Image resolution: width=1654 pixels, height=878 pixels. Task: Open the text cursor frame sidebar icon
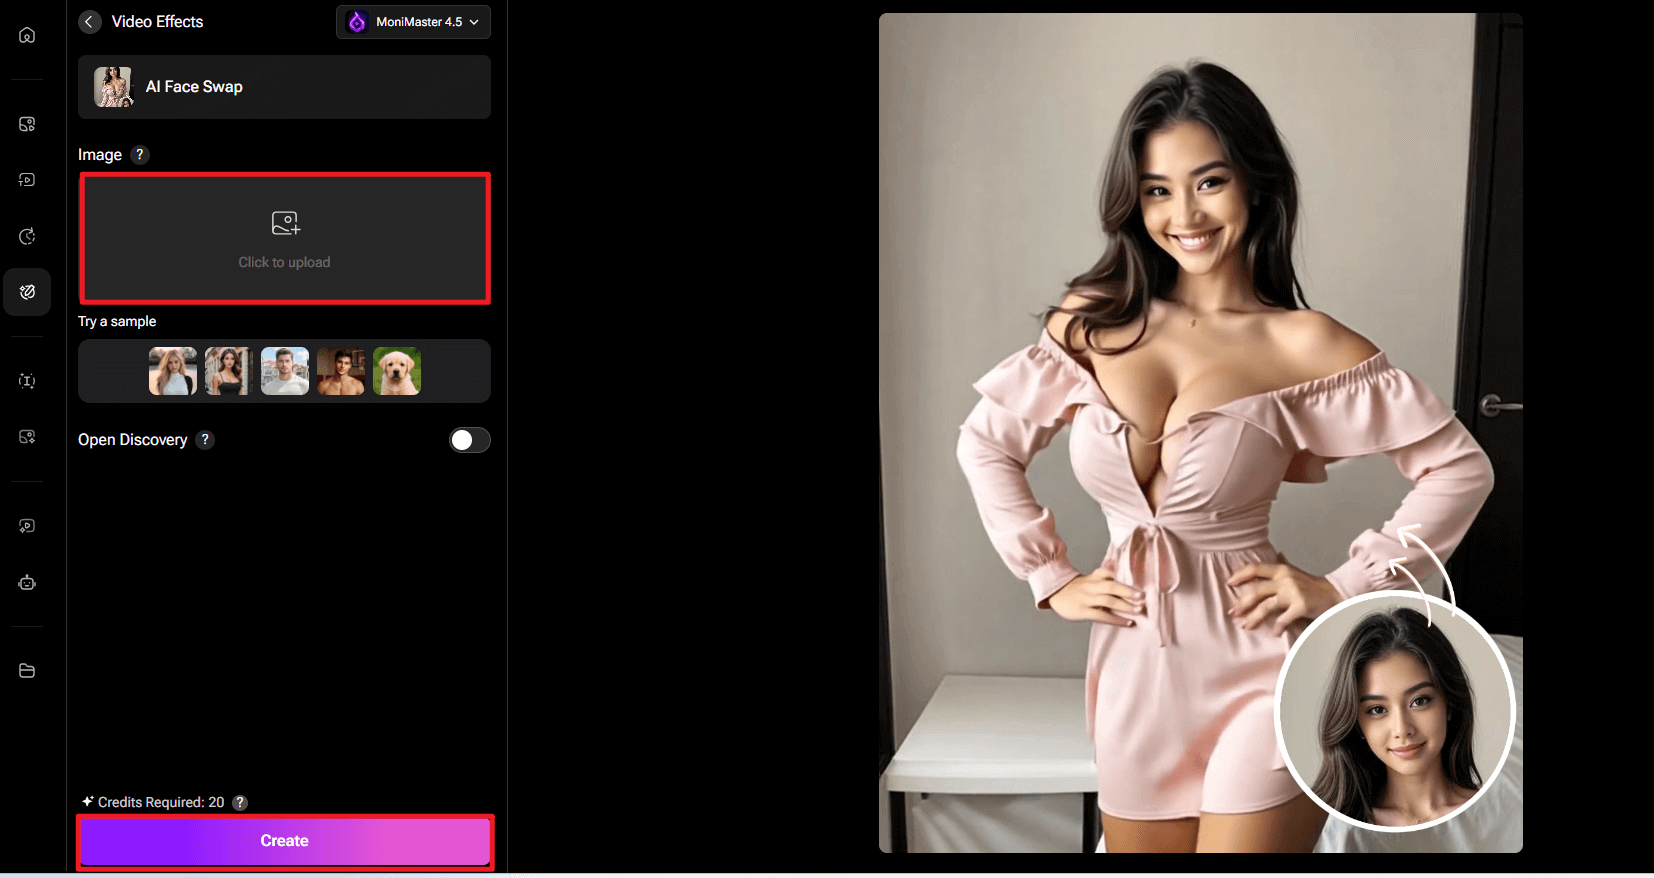27,381
